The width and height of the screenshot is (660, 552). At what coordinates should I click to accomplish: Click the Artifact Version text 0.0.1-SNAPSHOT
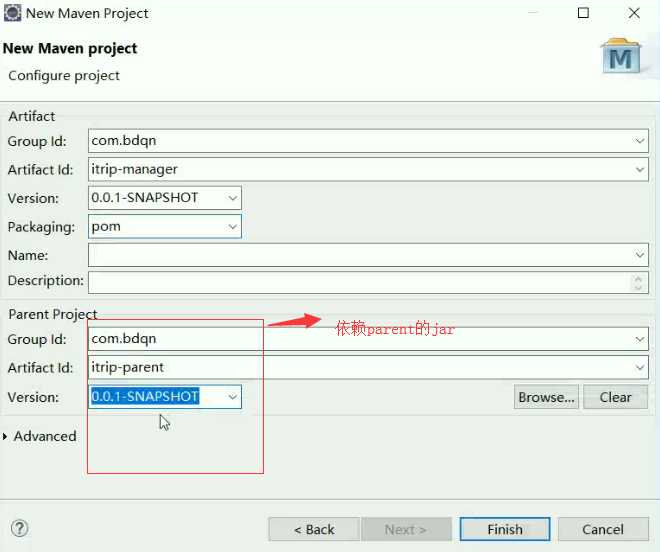tap(145, 197)
